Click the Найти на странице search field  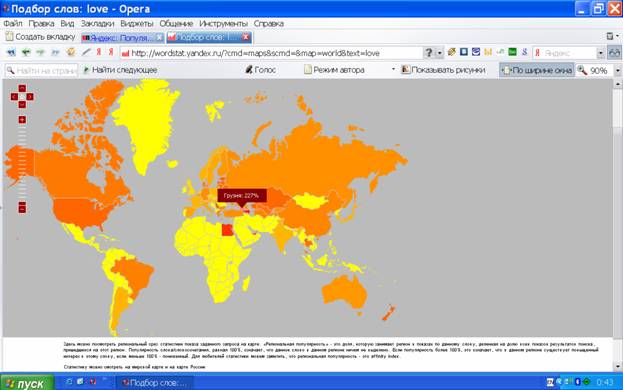[x=41, y=71]
